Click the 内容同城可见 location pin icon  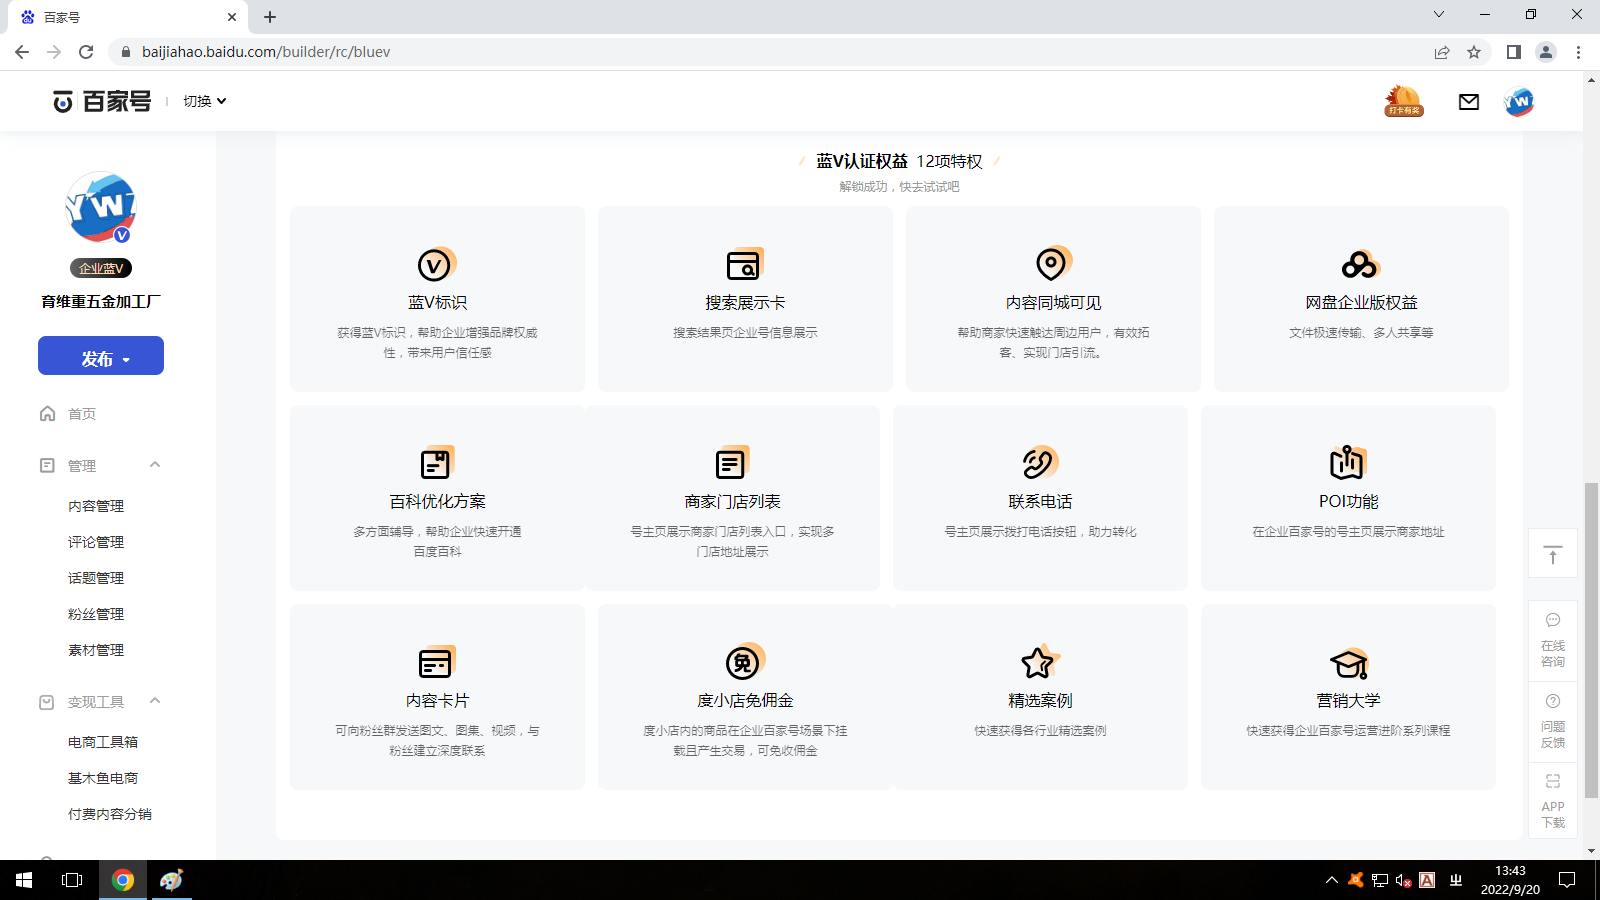pos(1051,264)
